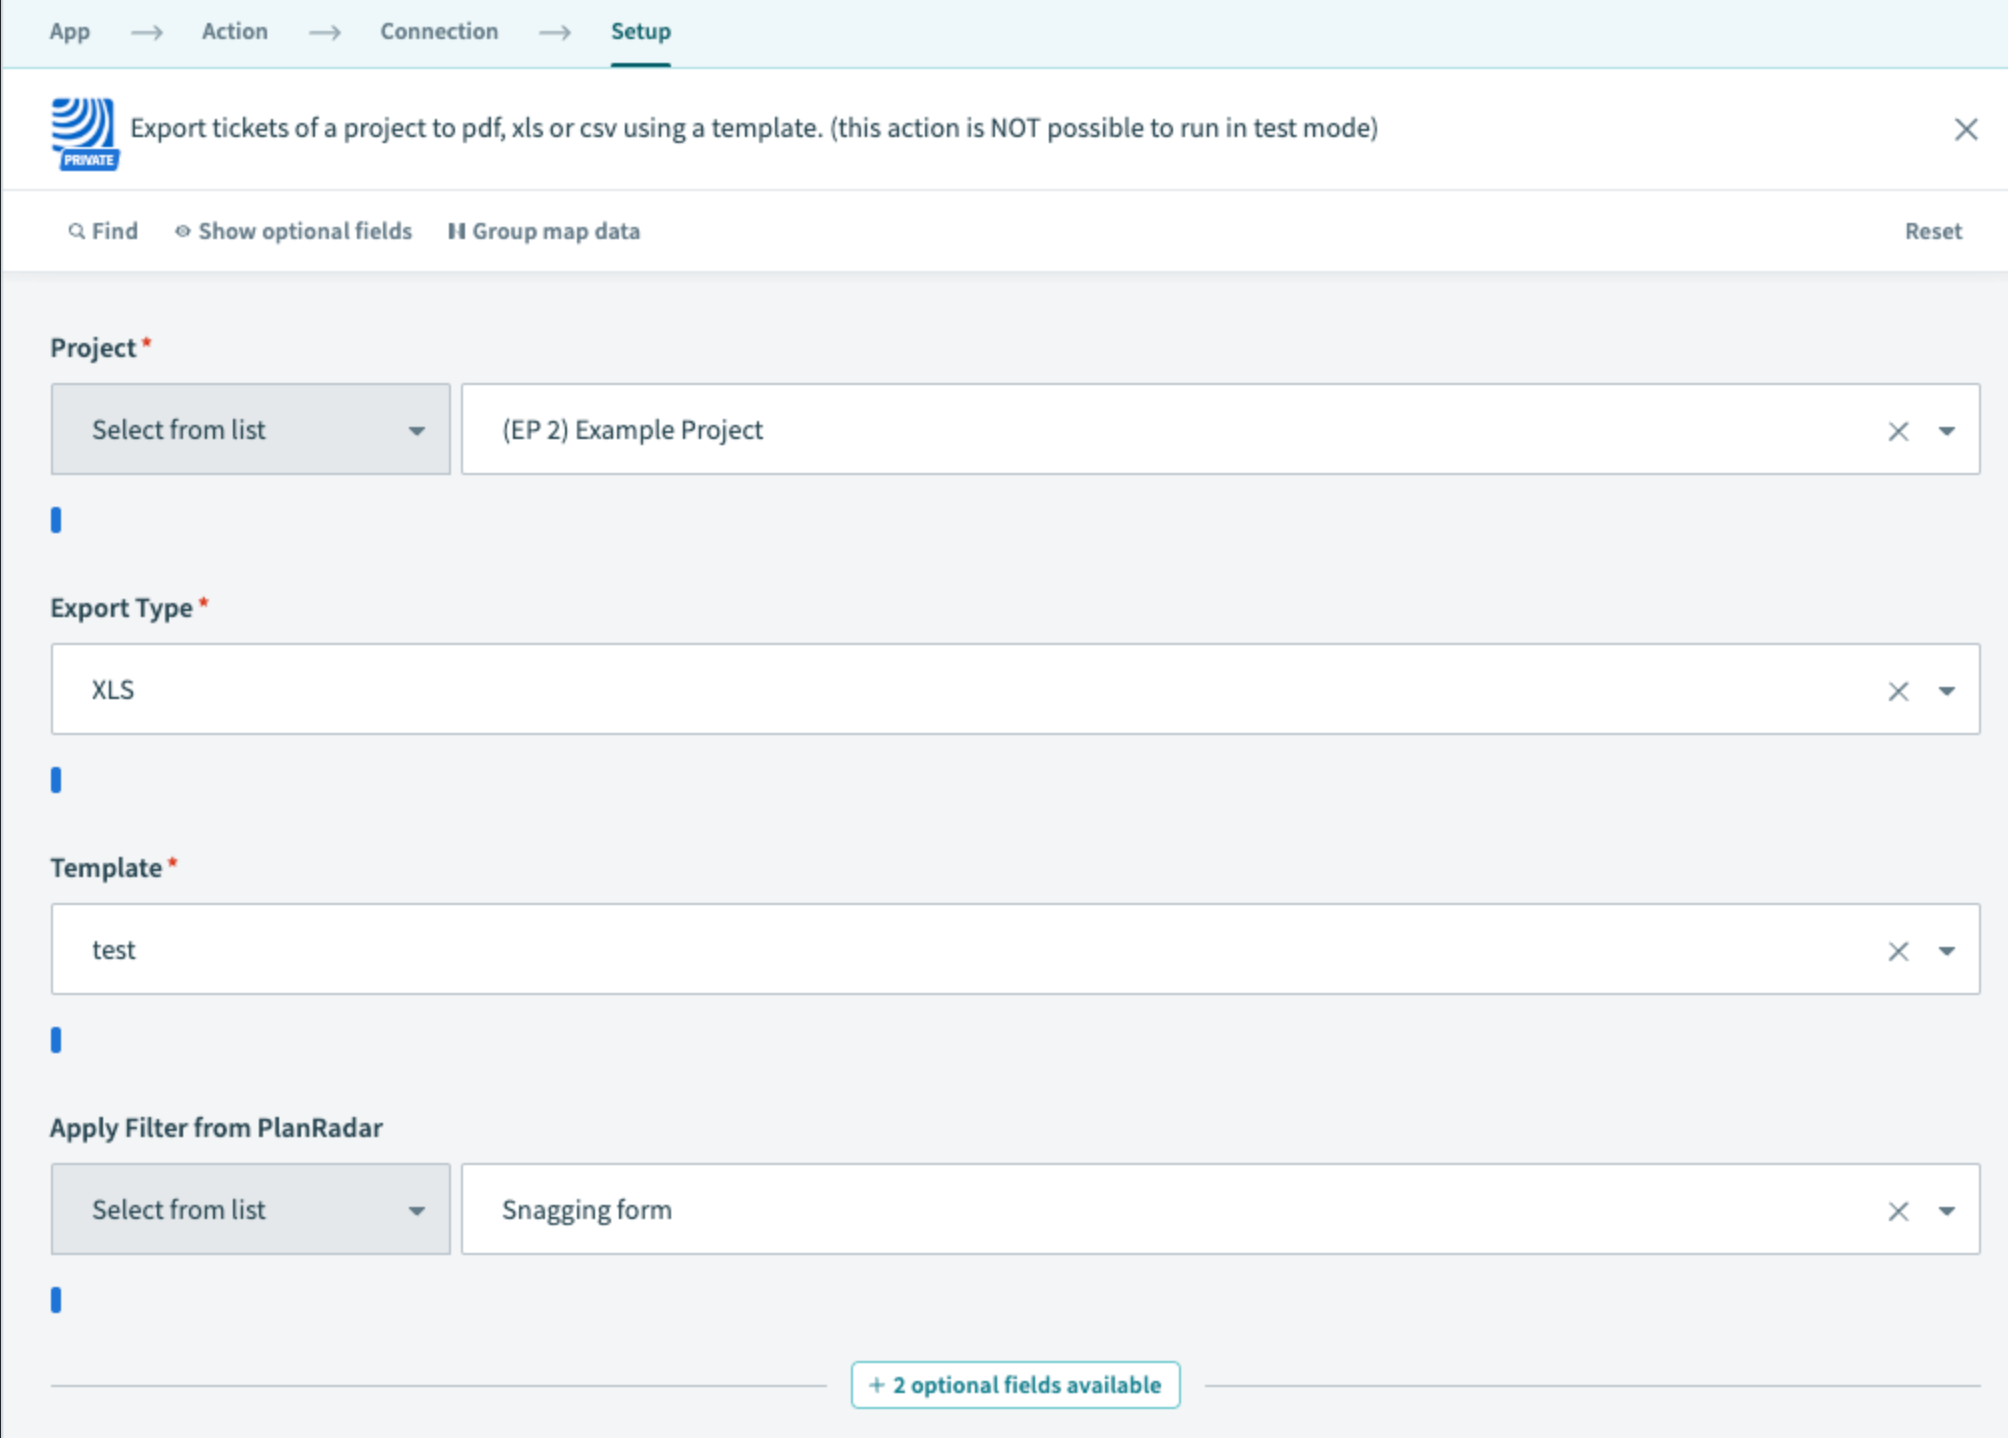Screen dimensions: 2008x1438
Task: Clear the Example Project selection
Action: click(x=1897, y=431)
